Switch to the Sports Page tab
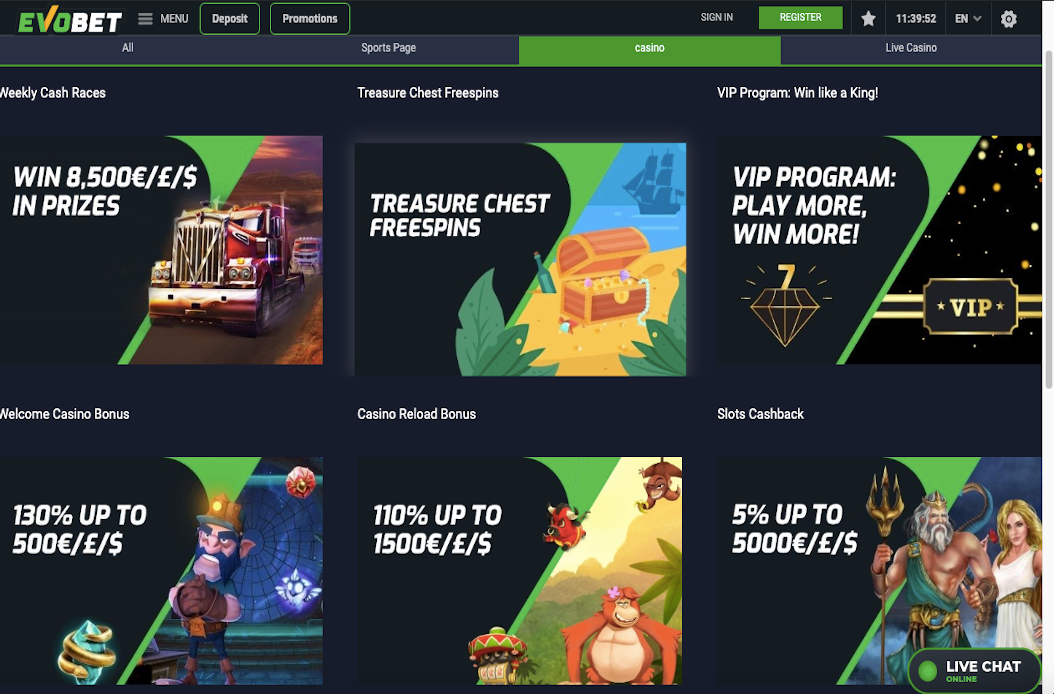The width and height of the screenshot is (1054, 694). tap(389, 48)
